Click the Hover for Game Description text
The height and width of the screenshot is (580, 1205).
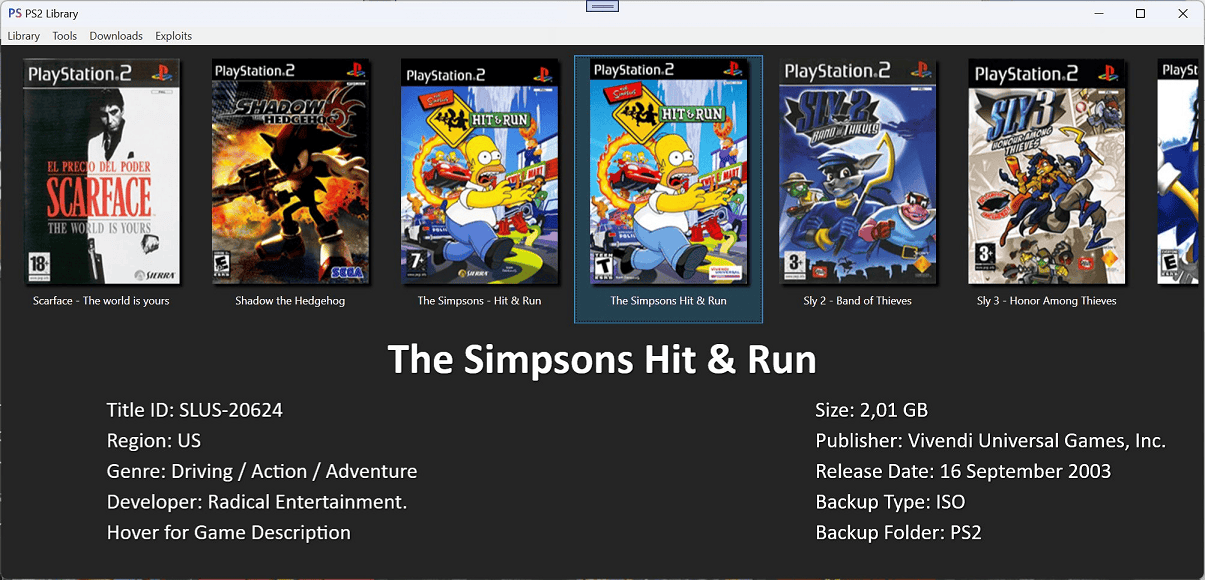[x=229, y=532]
